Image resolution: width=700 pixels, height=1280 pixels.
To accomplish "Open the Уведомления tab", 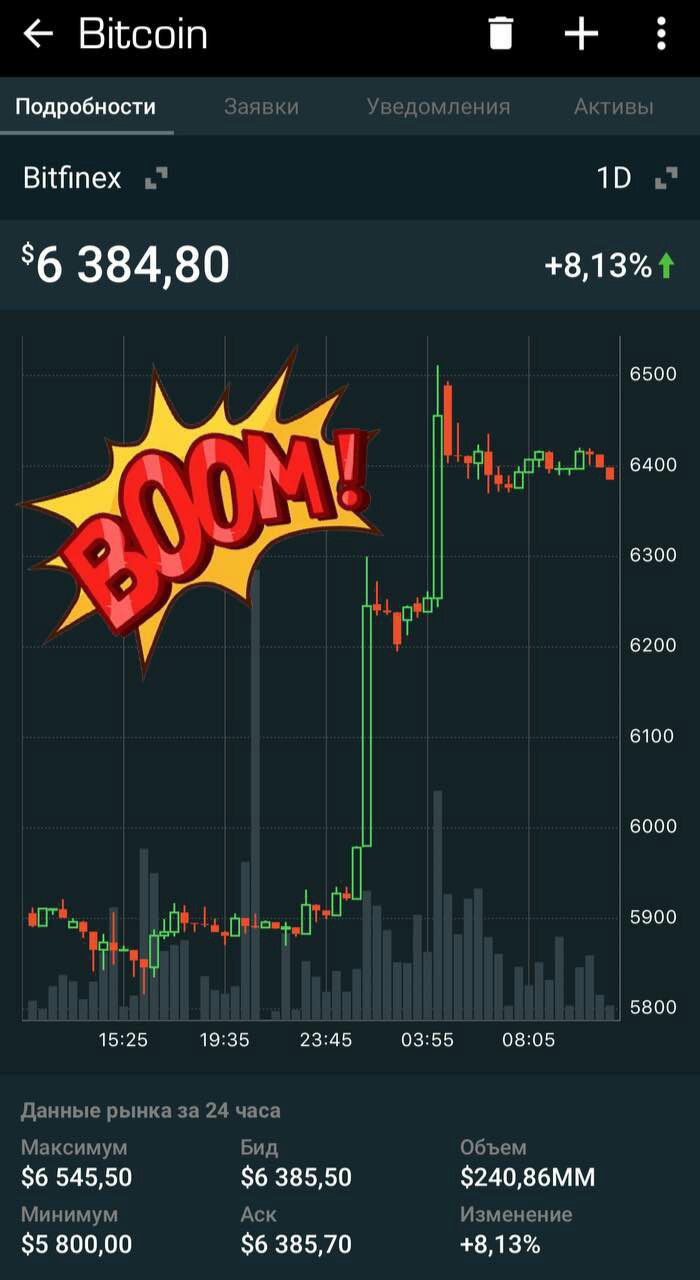I will pos(438,107).
